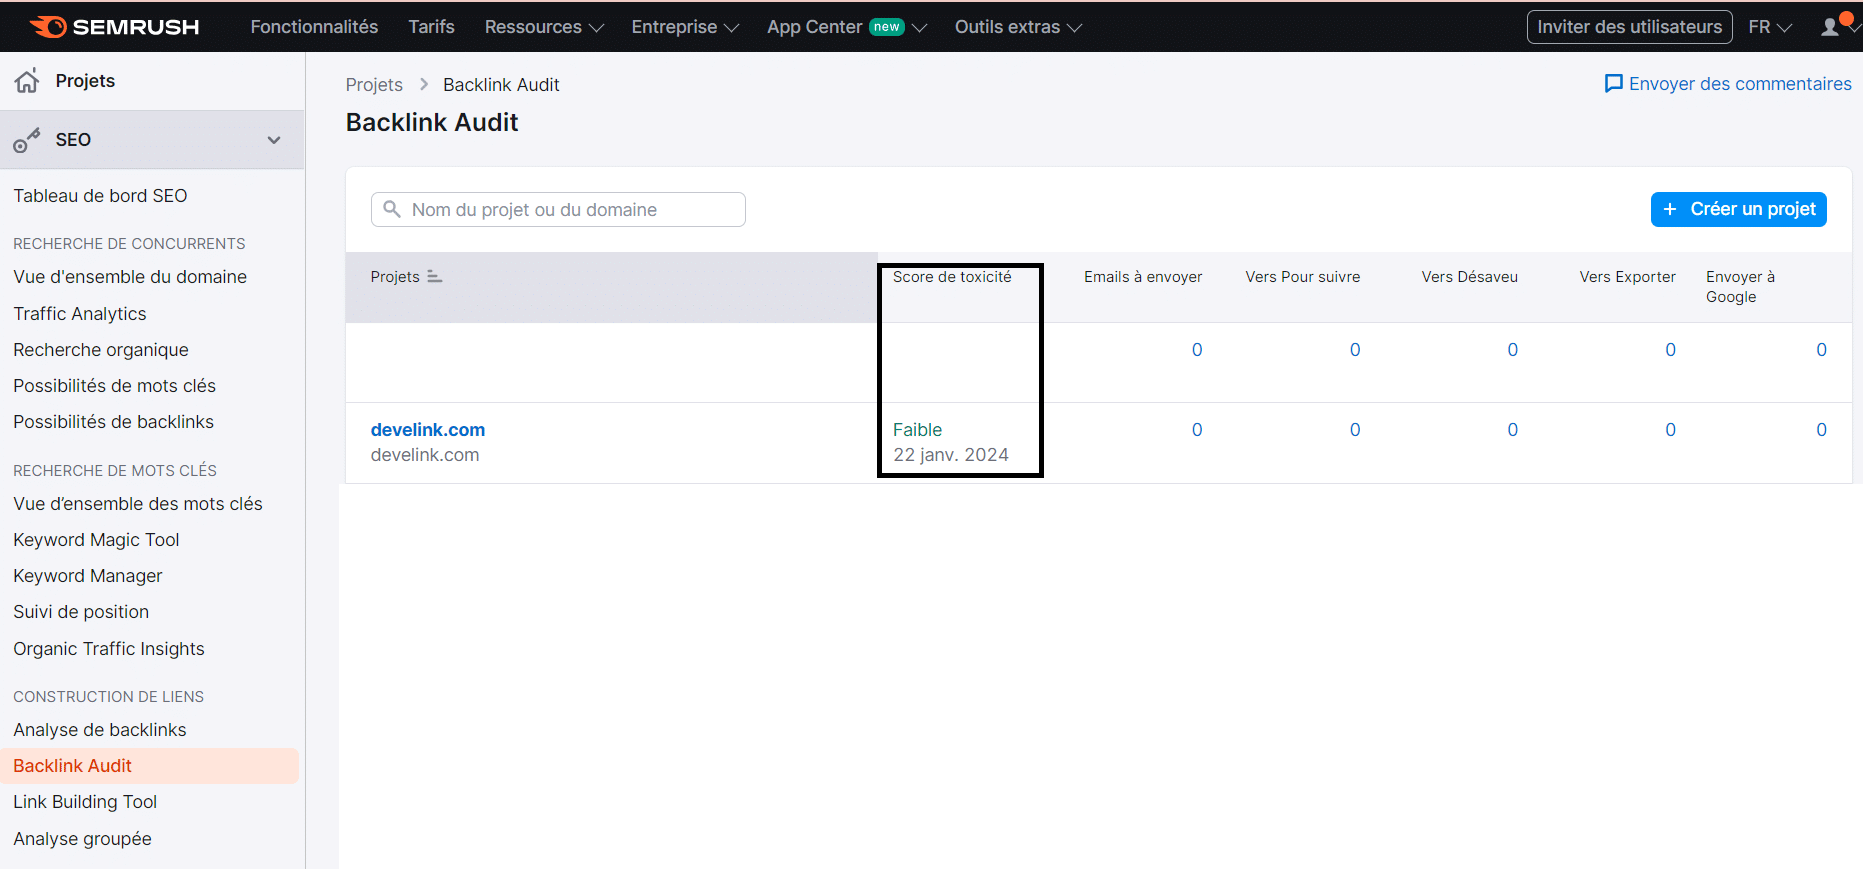The width and height of the screenshot is (1863, 869).
Task: Click the Projets column sort icon
Action: coord(434,276)
